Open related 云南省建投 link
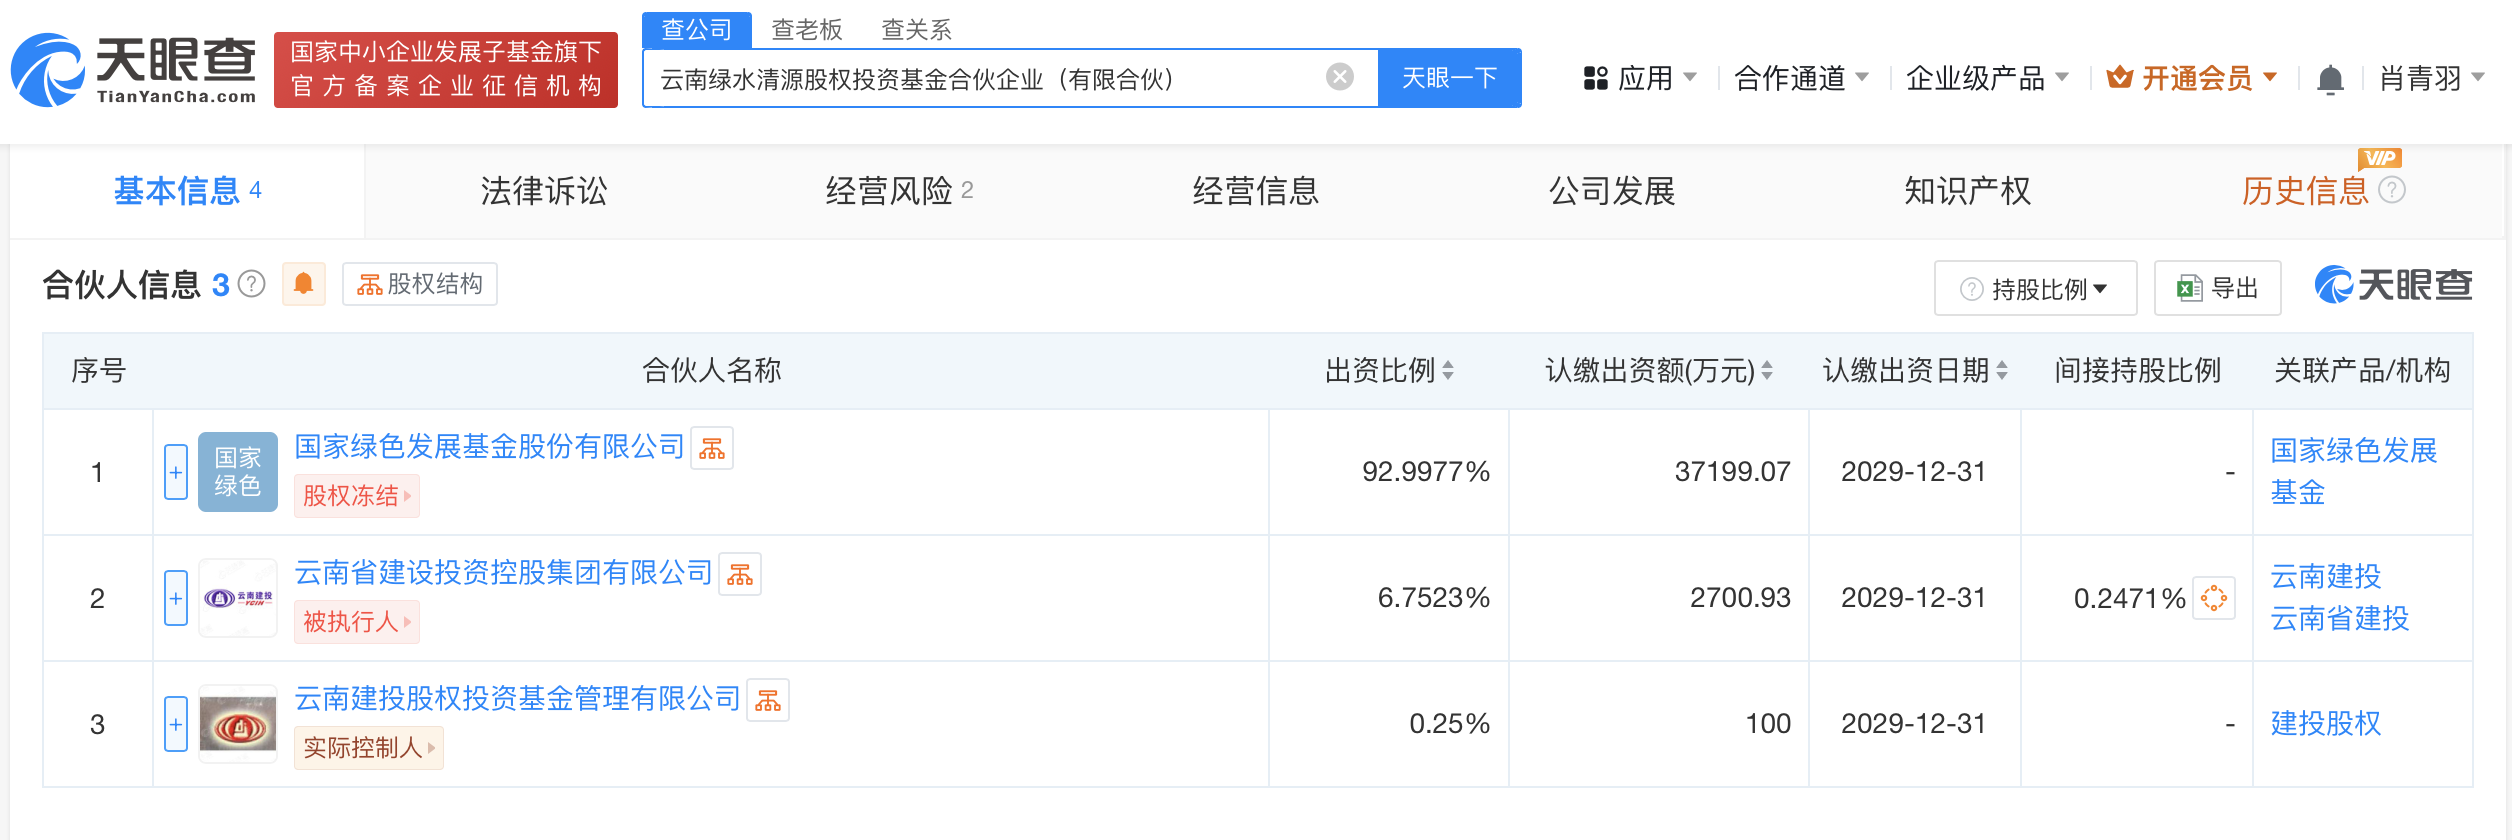This screenshot has width=2512, height=840. pyautogui.click(x=2339, y=619)
